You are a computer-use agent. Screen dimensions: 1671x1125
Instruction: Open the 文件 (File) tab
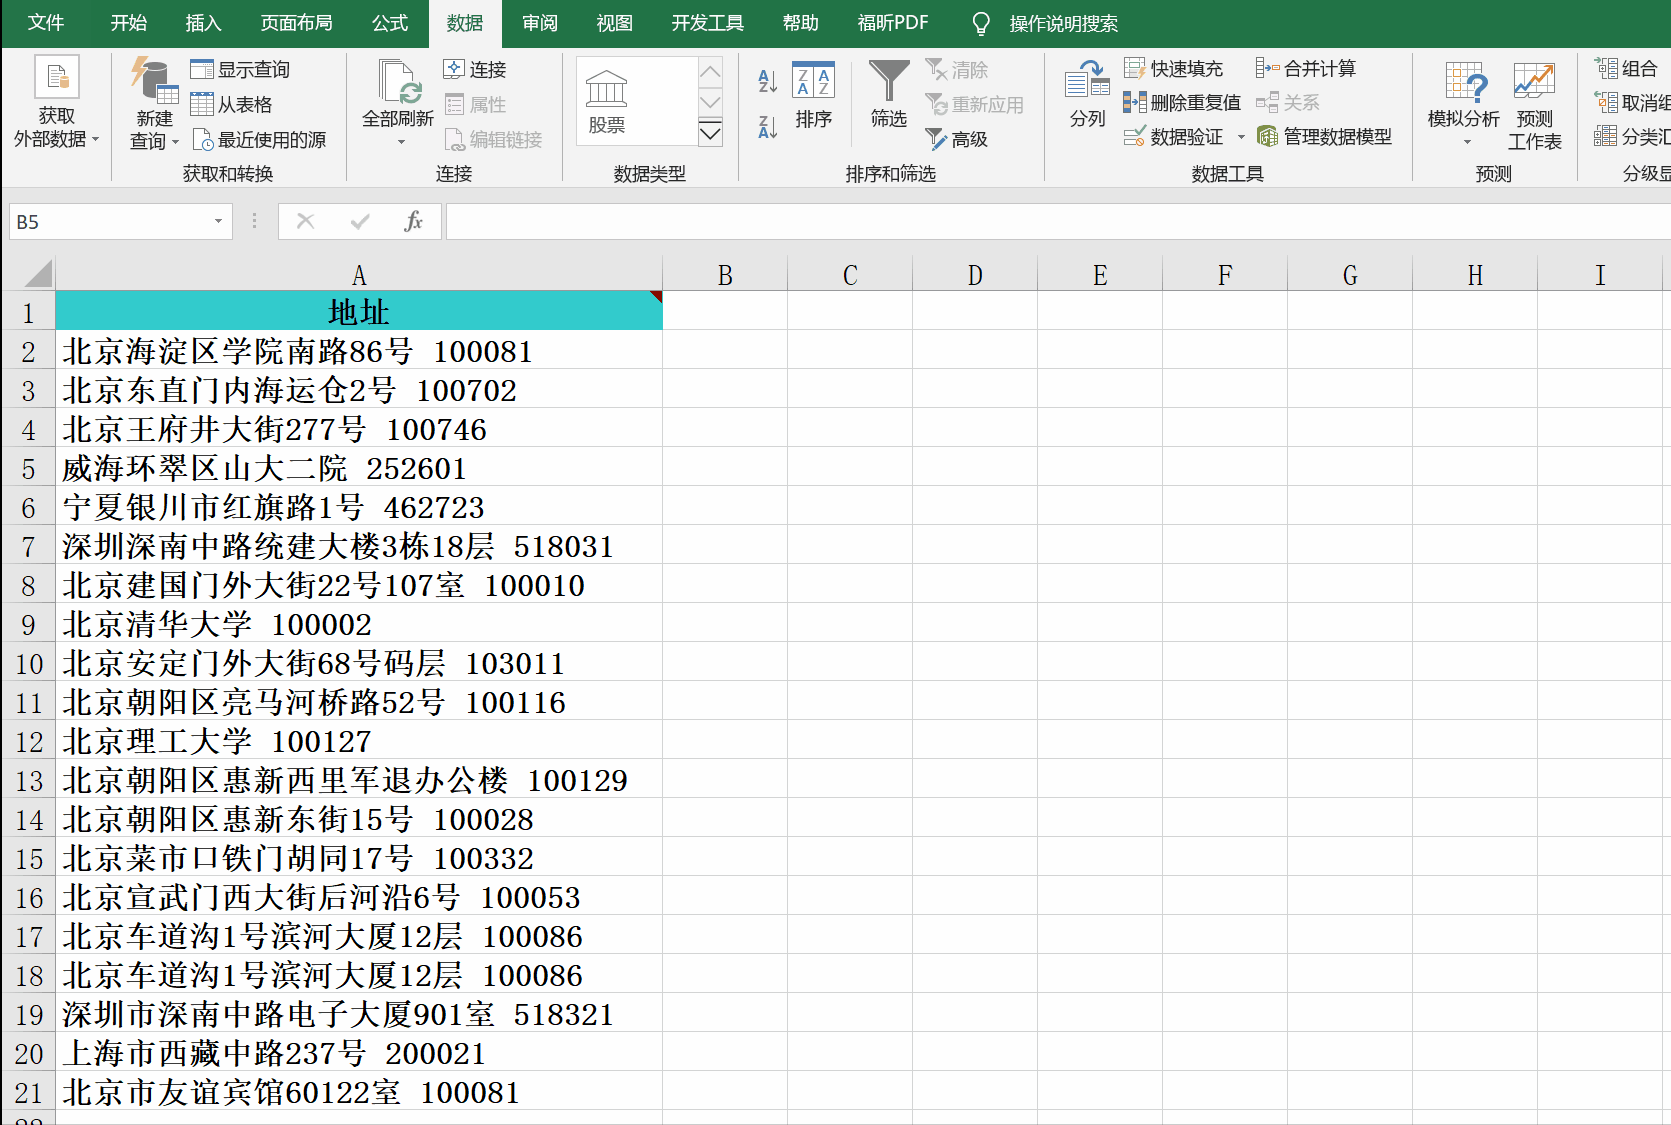pyautogui.click(x=45, y=23)
